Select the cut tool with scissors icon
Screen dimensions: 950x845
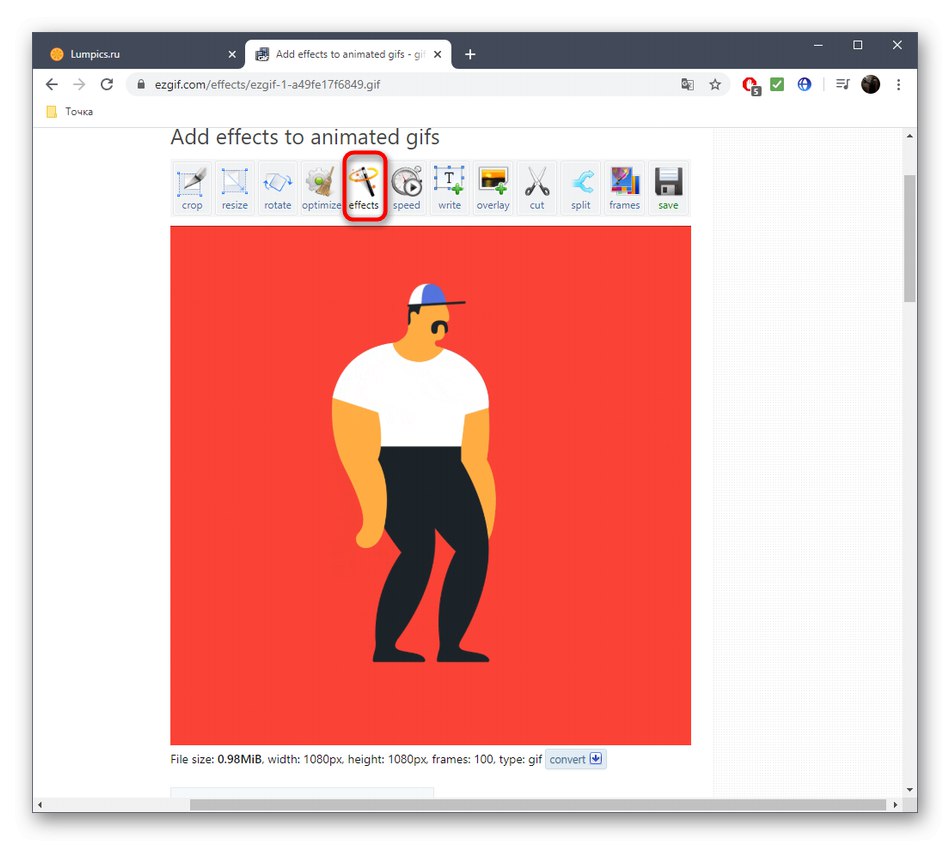point(537,188)
